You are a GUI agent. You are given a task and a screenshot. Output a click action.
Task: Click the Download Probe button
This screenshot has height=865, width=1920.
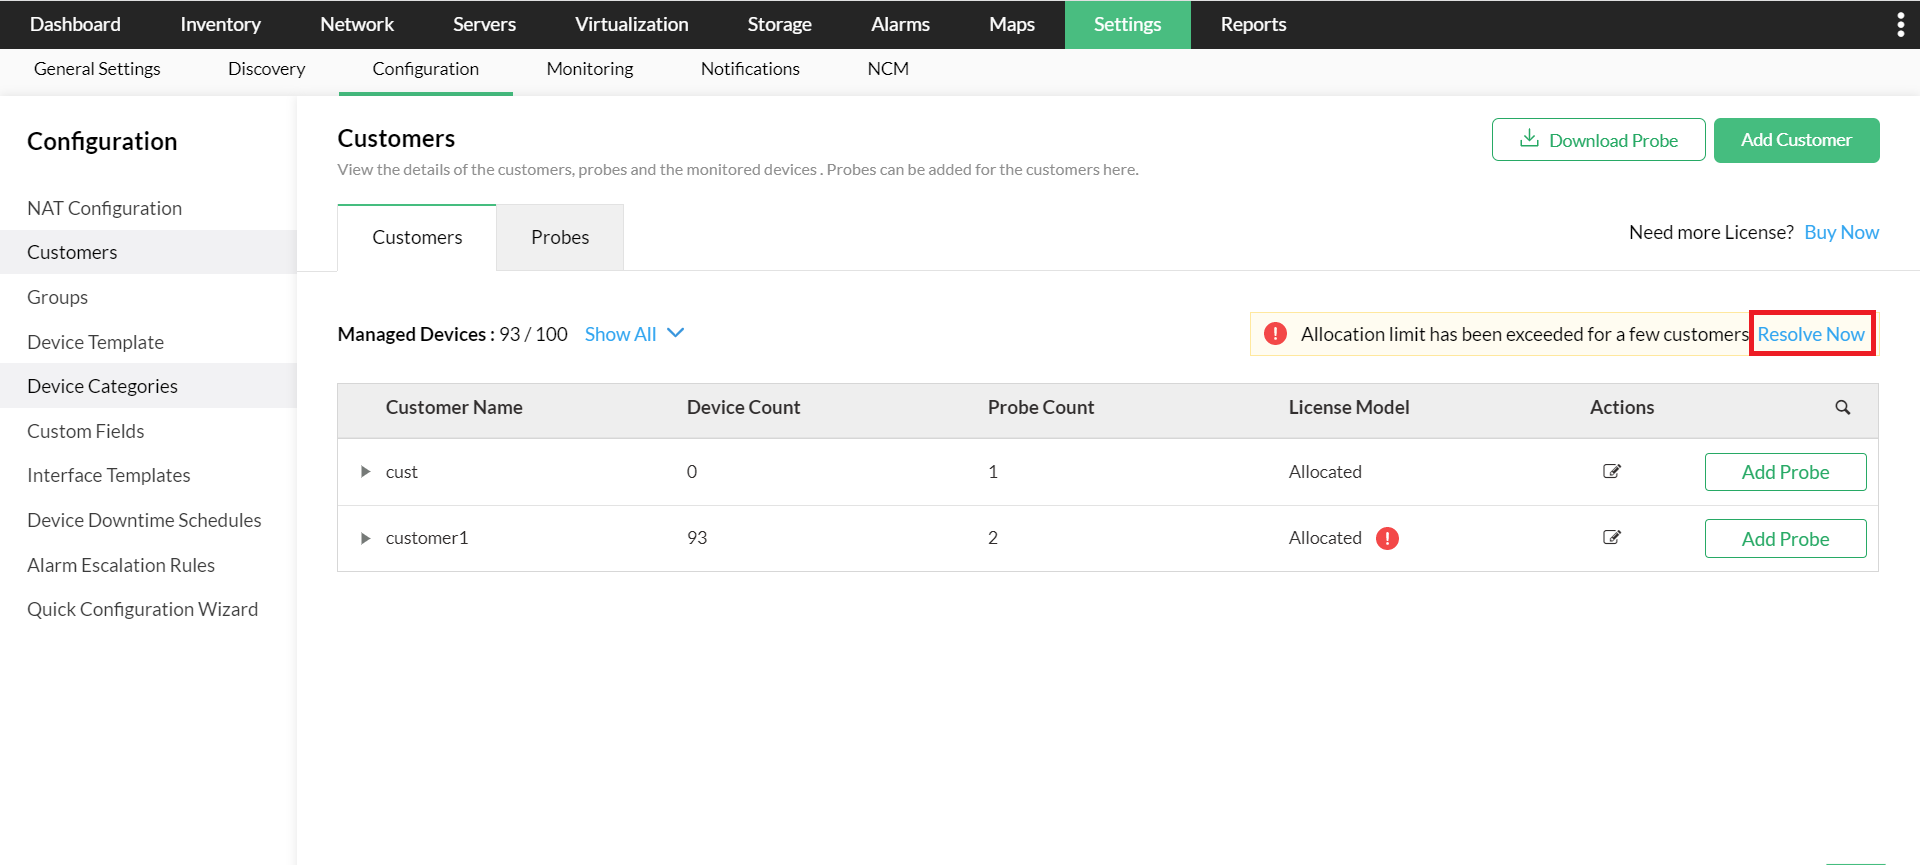1598,140
